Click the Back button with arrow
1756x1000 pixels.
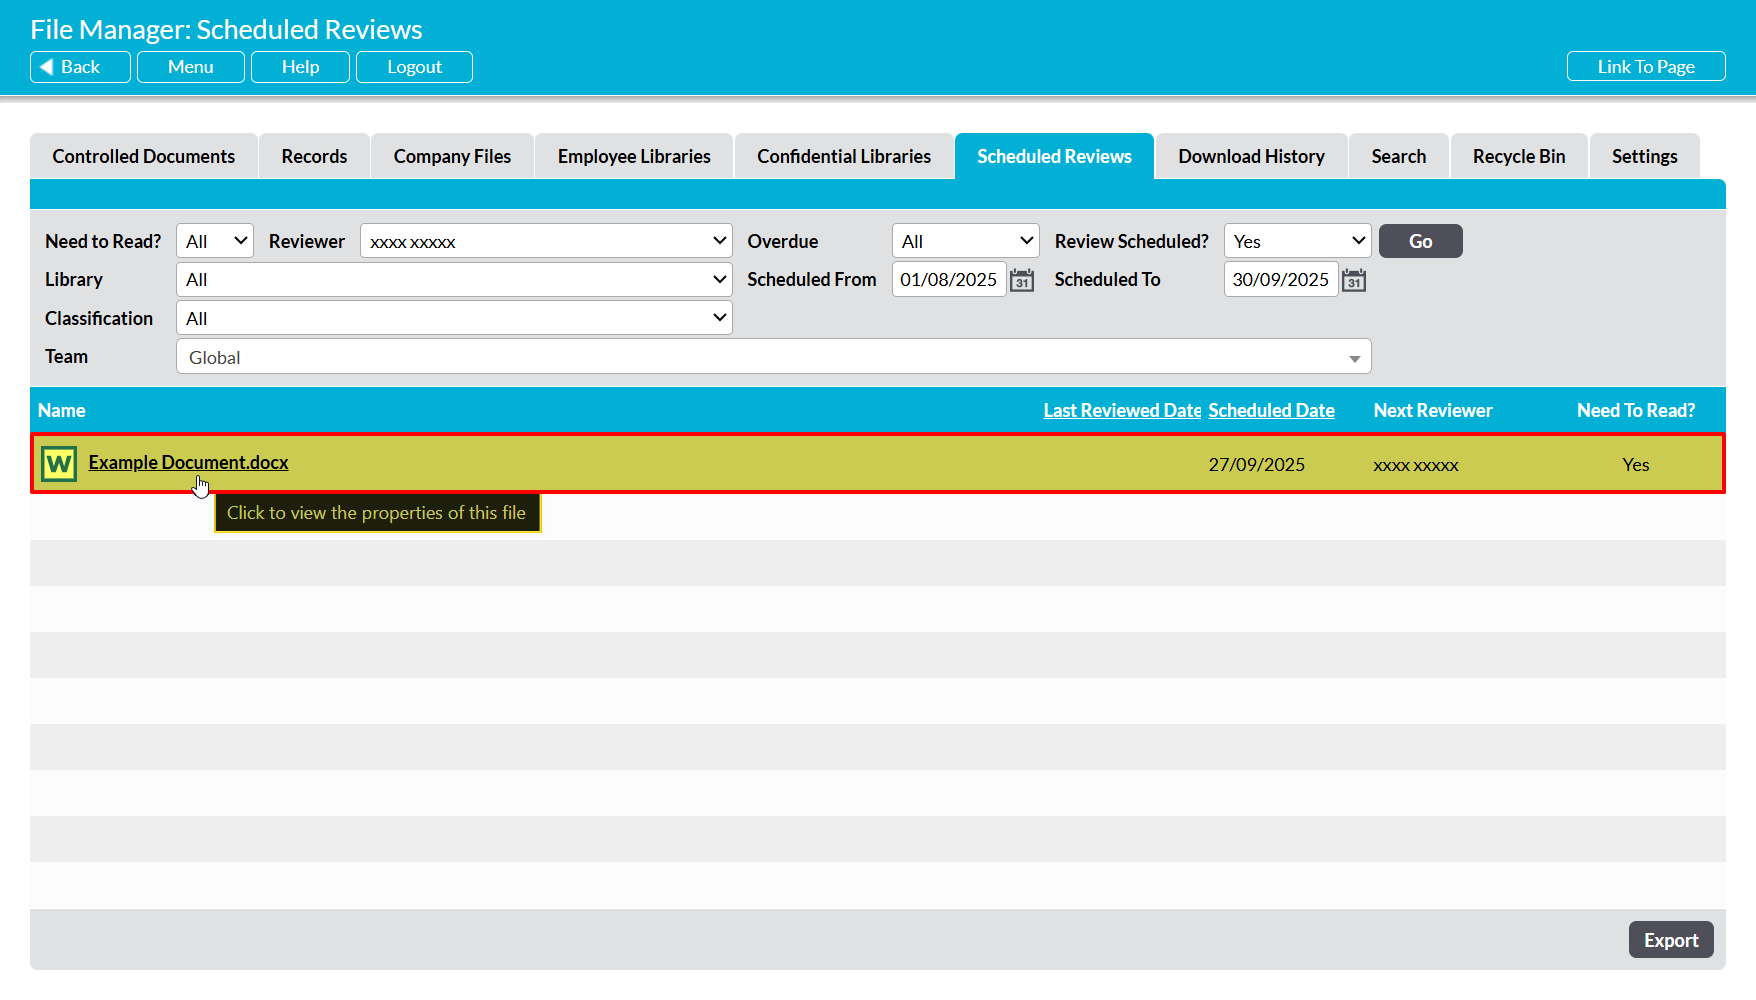click(80, 67)
